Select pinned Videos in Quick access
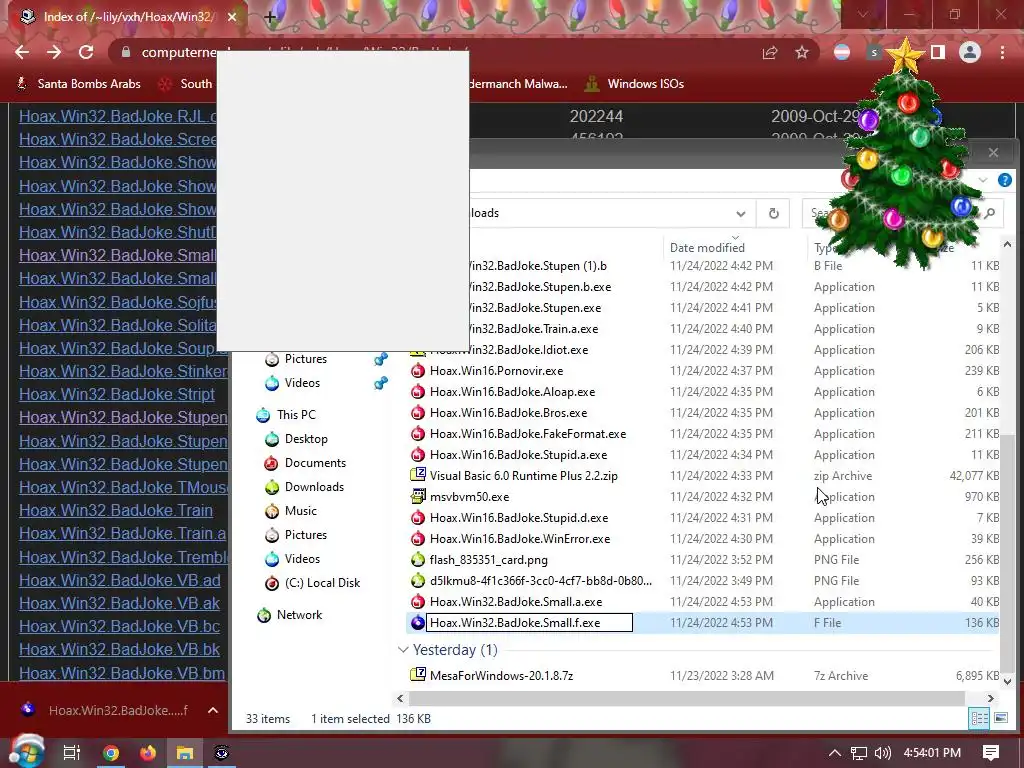The width and height of the screenshot is (1024, 768). (302, 383)
